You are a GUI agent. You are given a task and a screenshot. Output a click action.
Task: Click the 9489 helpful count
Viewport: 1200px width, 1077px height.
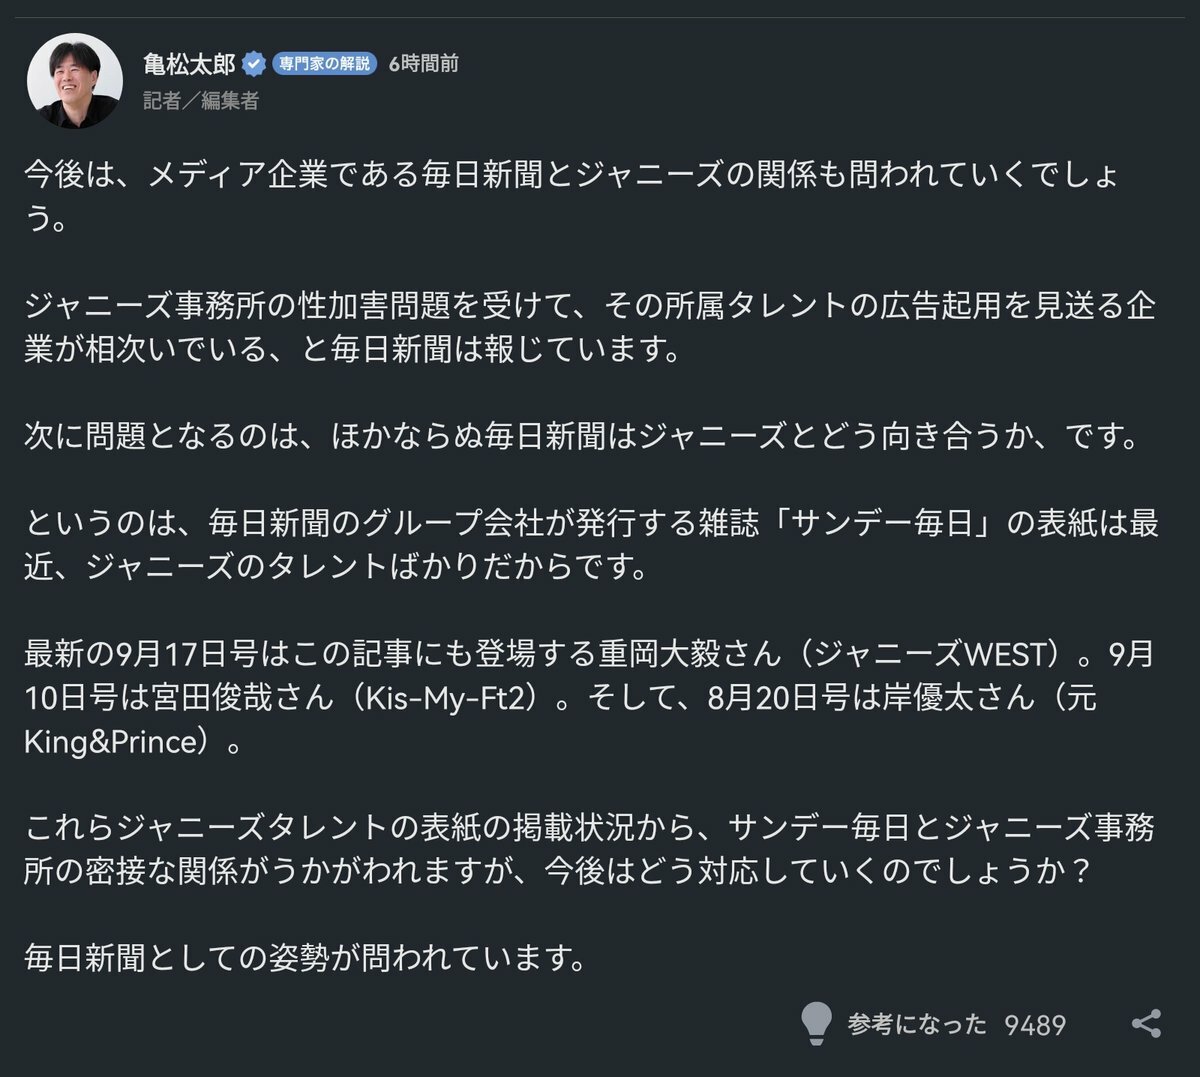tap(1035, 1025)
